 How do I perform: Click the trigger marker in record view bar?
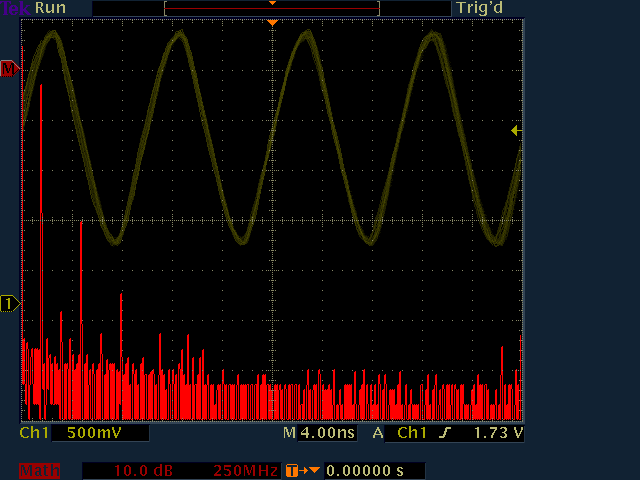coord(272,4)
